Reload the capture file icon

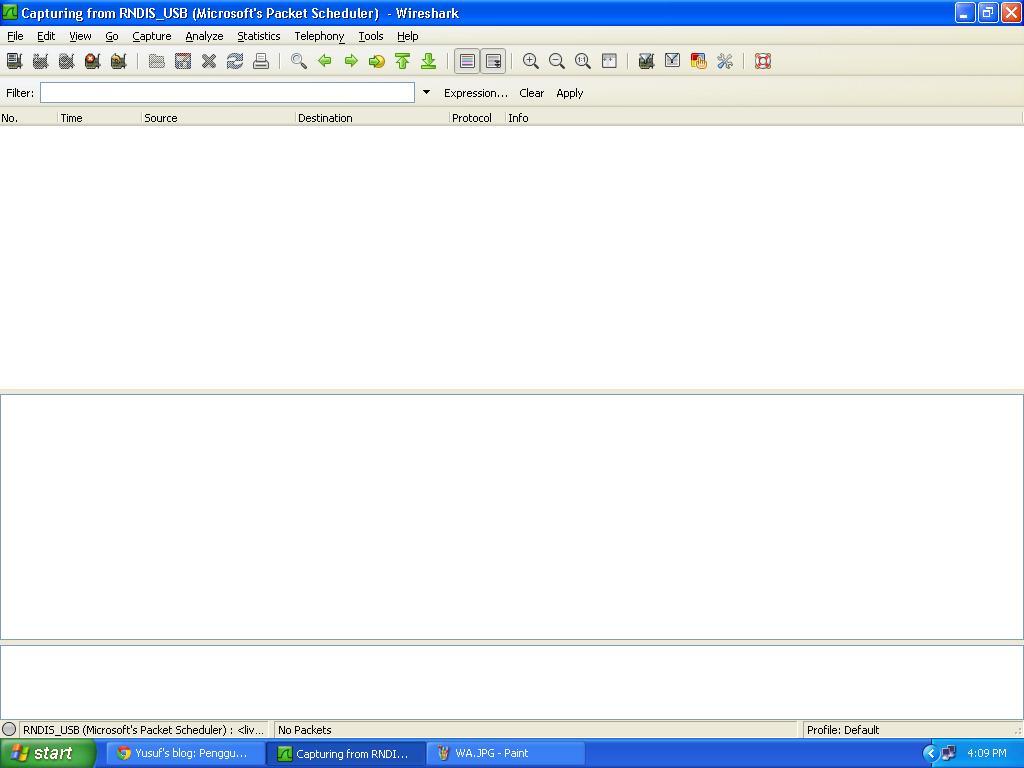tap(235, 61)
